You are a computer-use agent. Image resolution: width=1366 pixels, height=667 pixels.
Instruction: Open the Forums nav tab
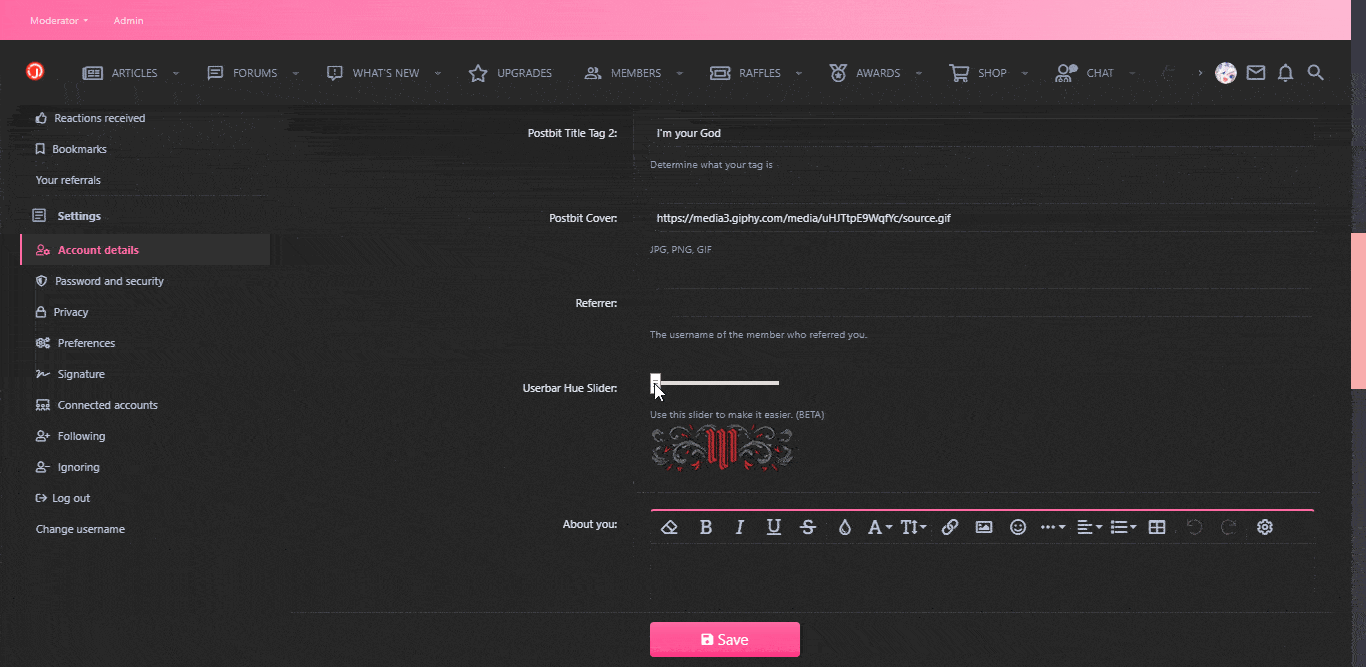point(243,73)
